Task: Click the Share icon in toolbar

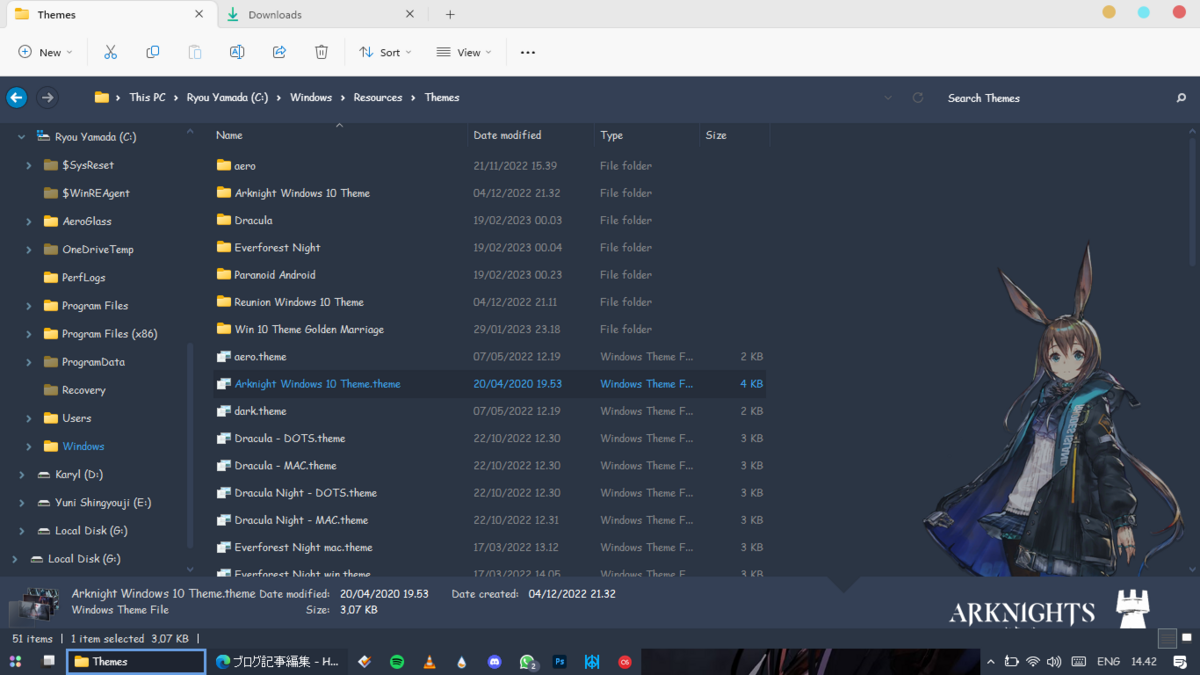Action: tap(279, 52)
